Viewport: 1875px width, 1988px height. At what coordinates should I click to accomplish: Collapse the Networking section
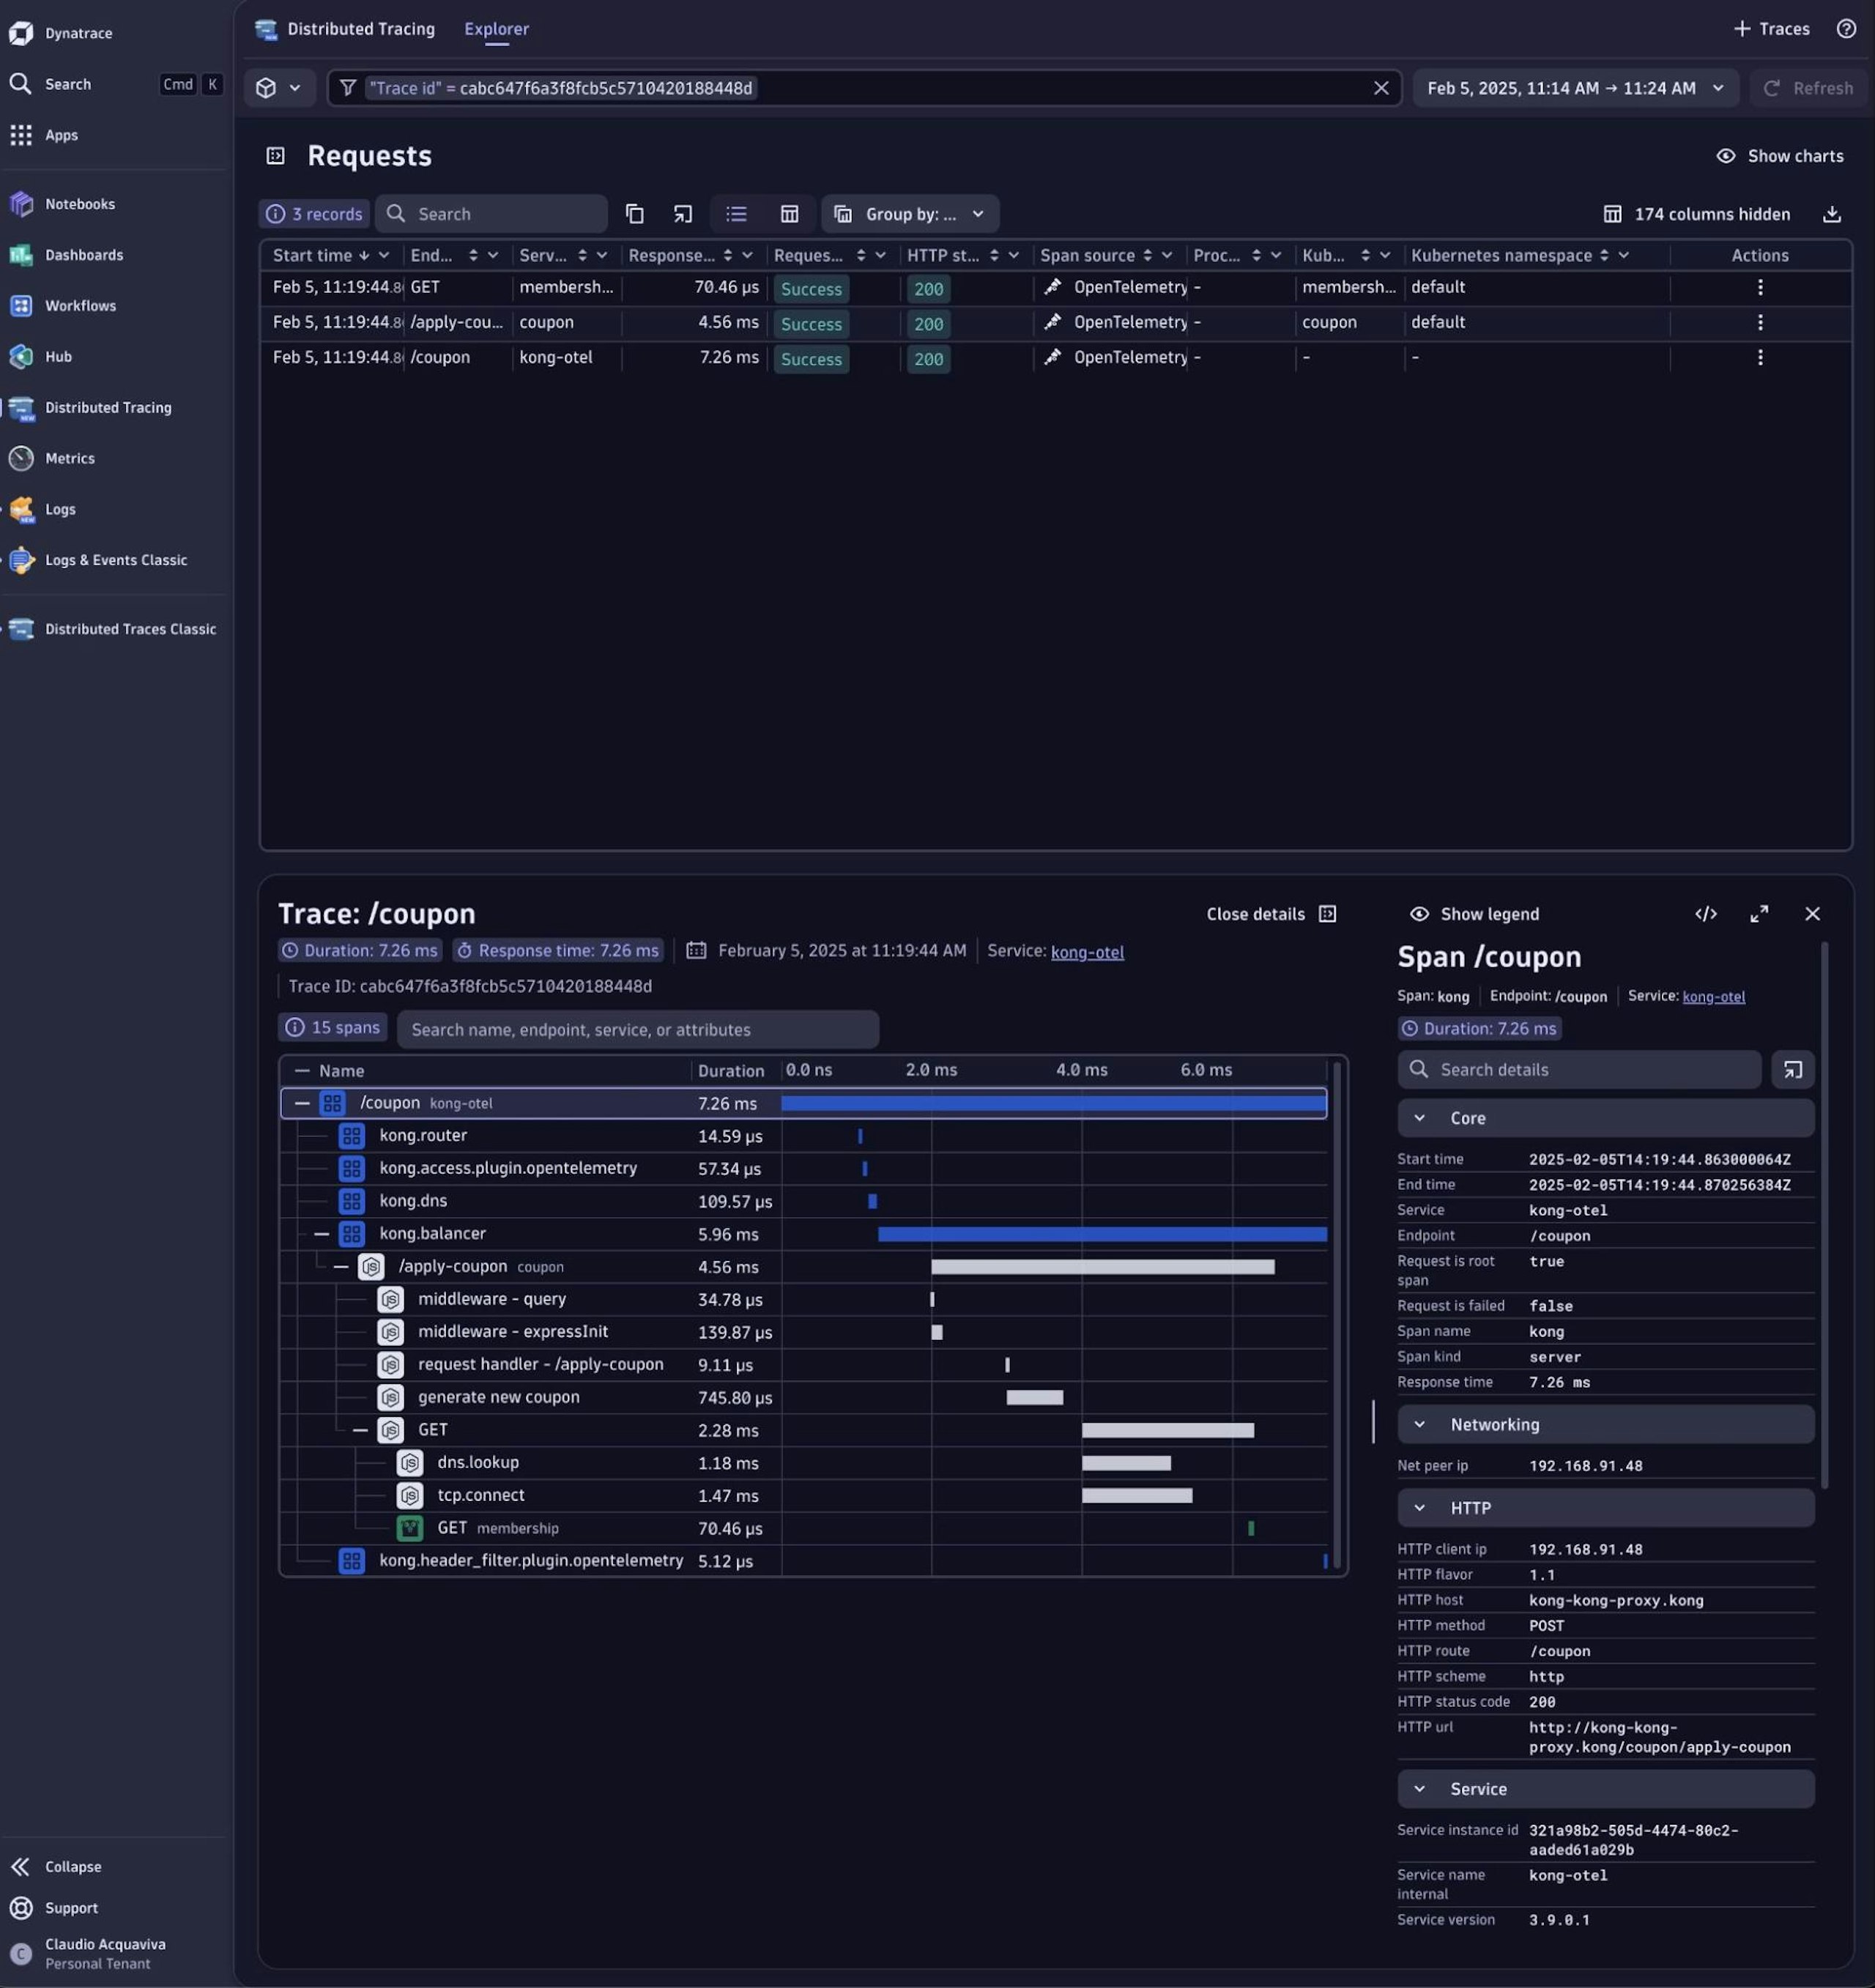click(1419, 1424)
